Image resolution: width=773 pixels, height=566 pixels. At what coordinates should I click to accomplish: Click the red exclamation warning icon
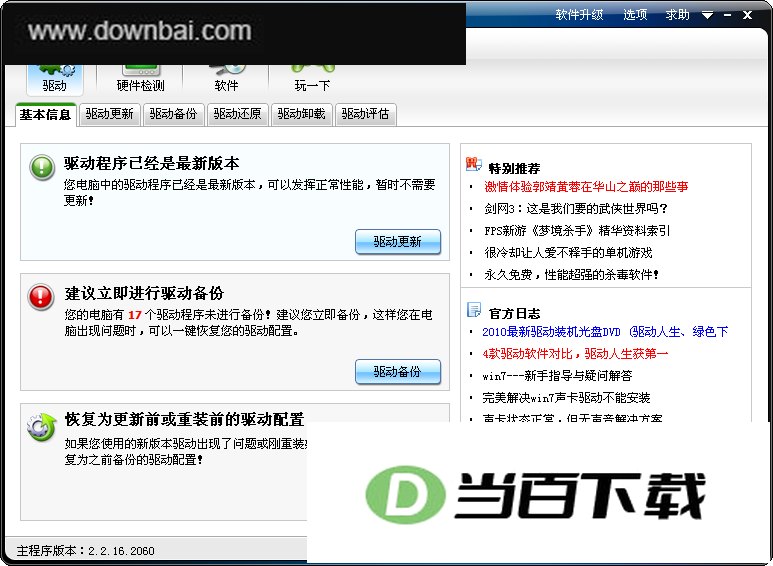(x=41, y=297)
